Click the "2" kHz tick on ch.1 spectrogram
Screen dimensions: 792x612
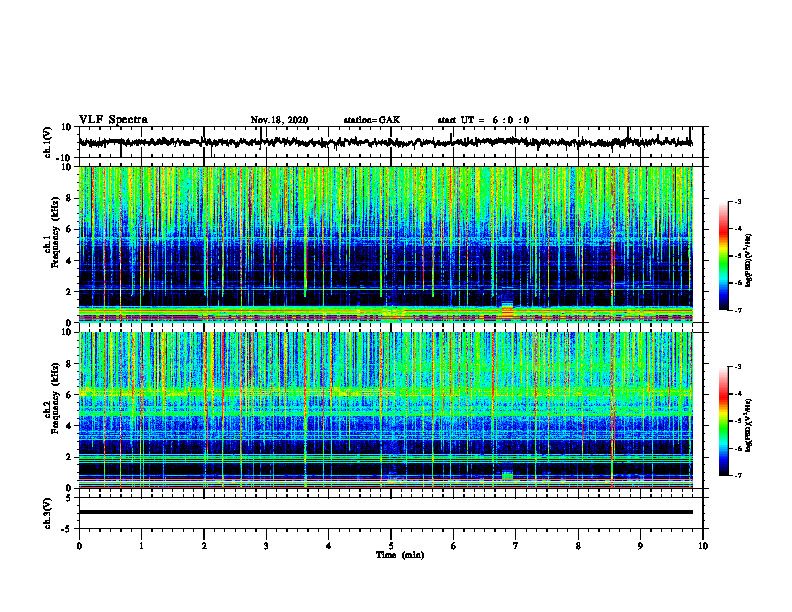point(69,292)
